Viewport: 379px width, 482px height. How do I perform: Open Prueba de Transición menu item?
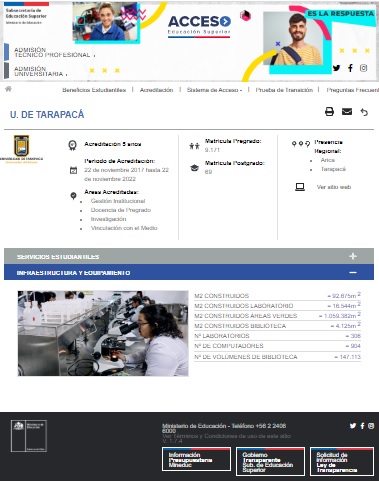[x=284, y=90]
